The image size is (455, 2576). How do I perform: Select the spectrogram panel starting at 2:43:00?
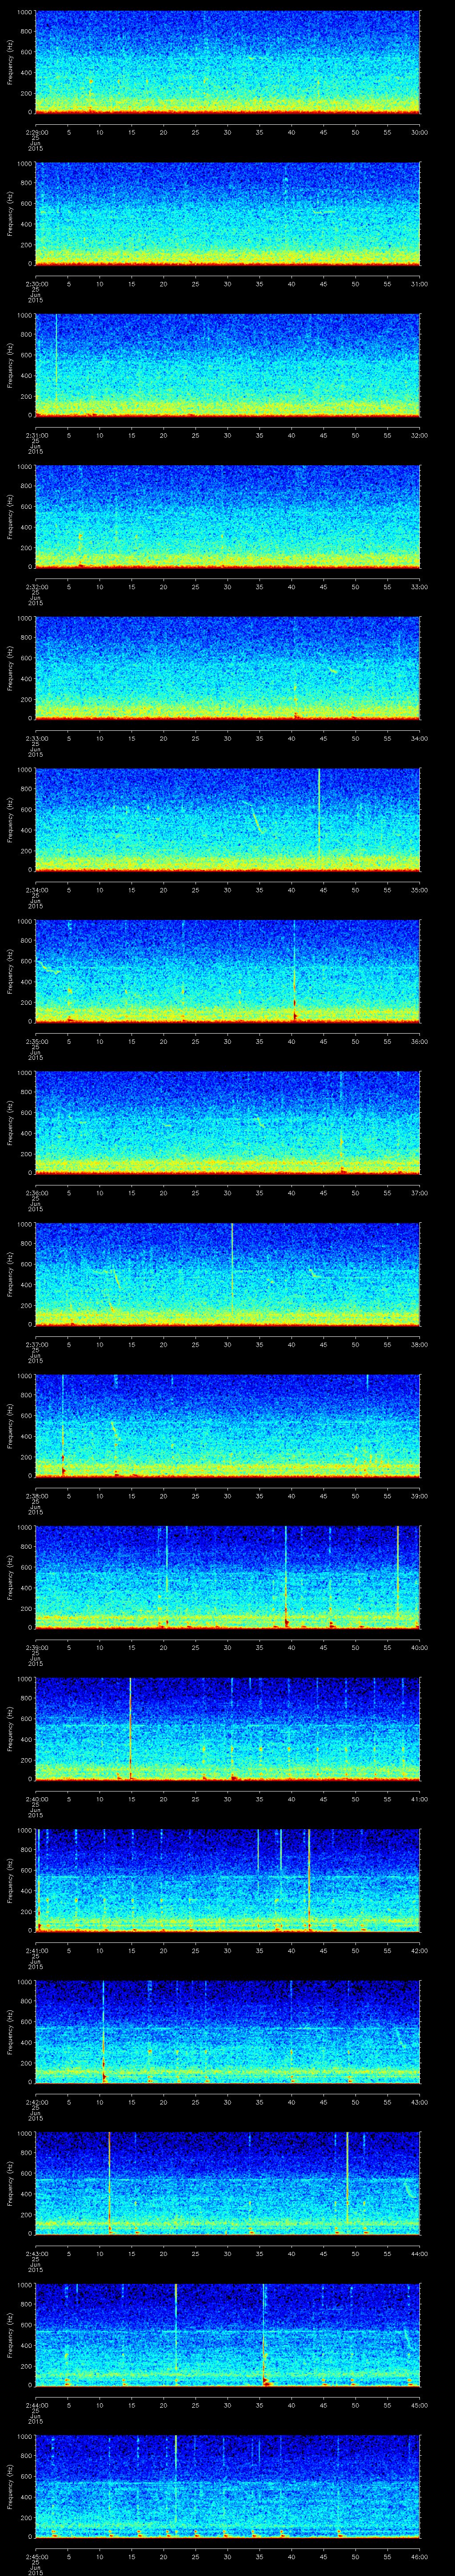click(x=227, y=2183)
